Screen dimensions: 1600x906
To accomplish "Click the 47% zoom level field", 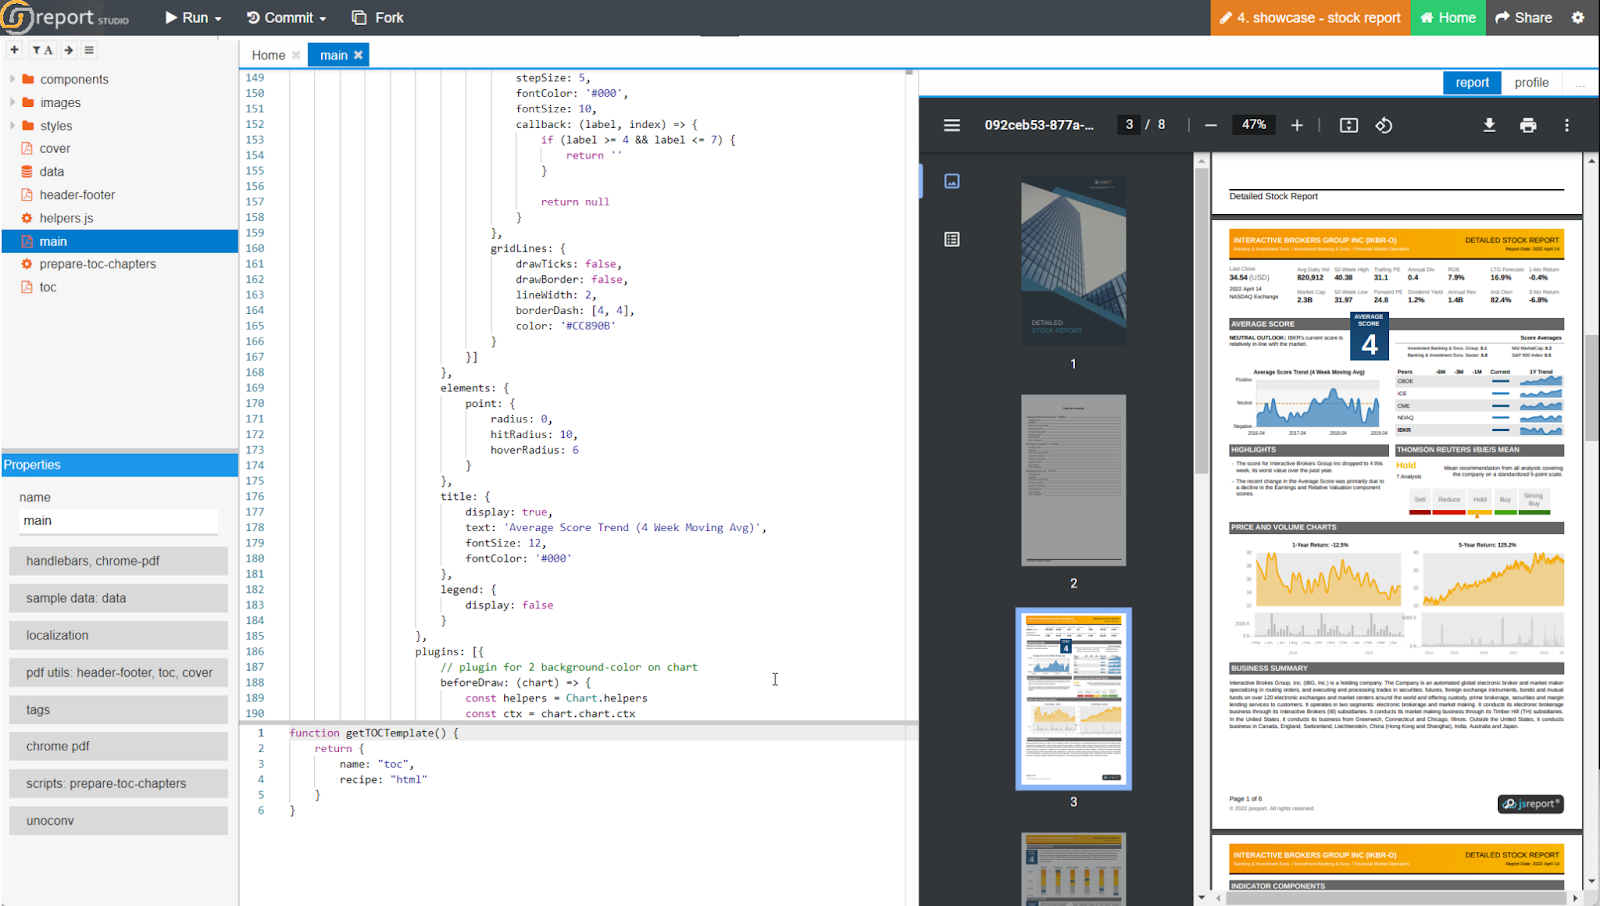I will point(1254,125).
